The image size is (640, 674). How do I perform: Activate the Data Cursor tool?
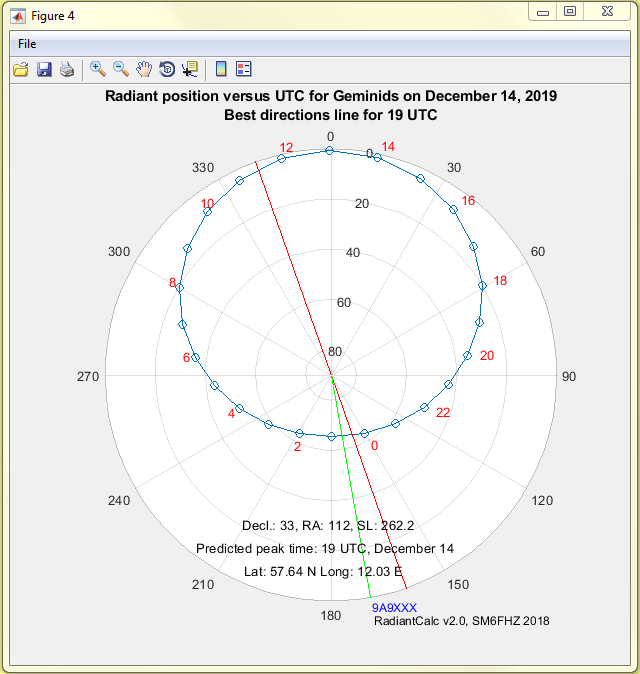[x=190, y=69]
